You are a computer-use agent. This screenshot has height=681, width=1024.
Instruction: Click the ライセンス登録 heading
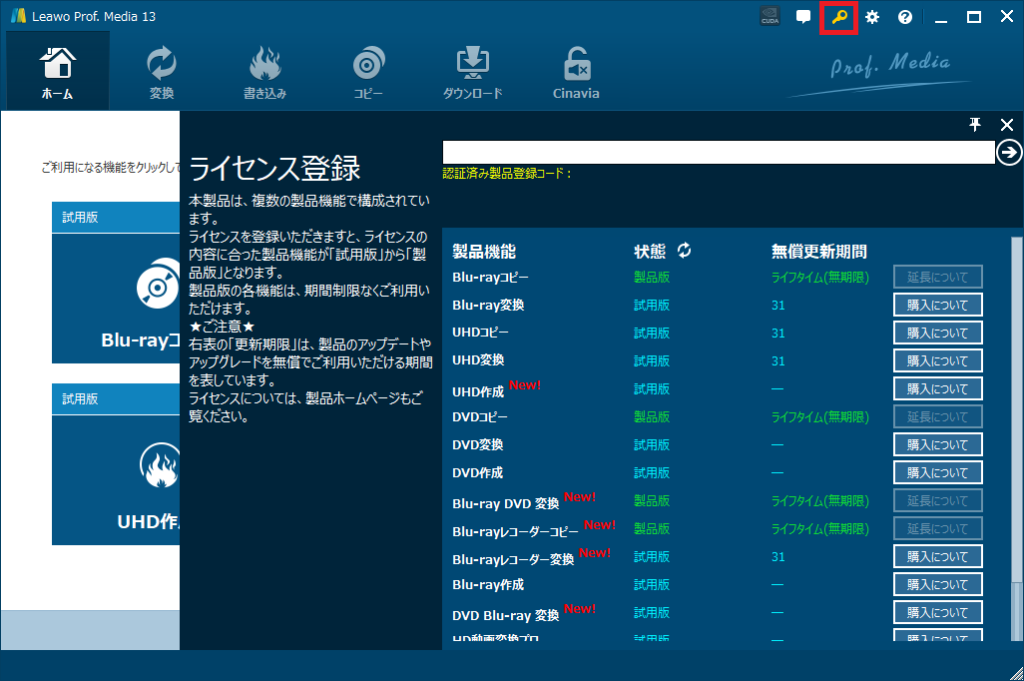[x=274, y=168]
